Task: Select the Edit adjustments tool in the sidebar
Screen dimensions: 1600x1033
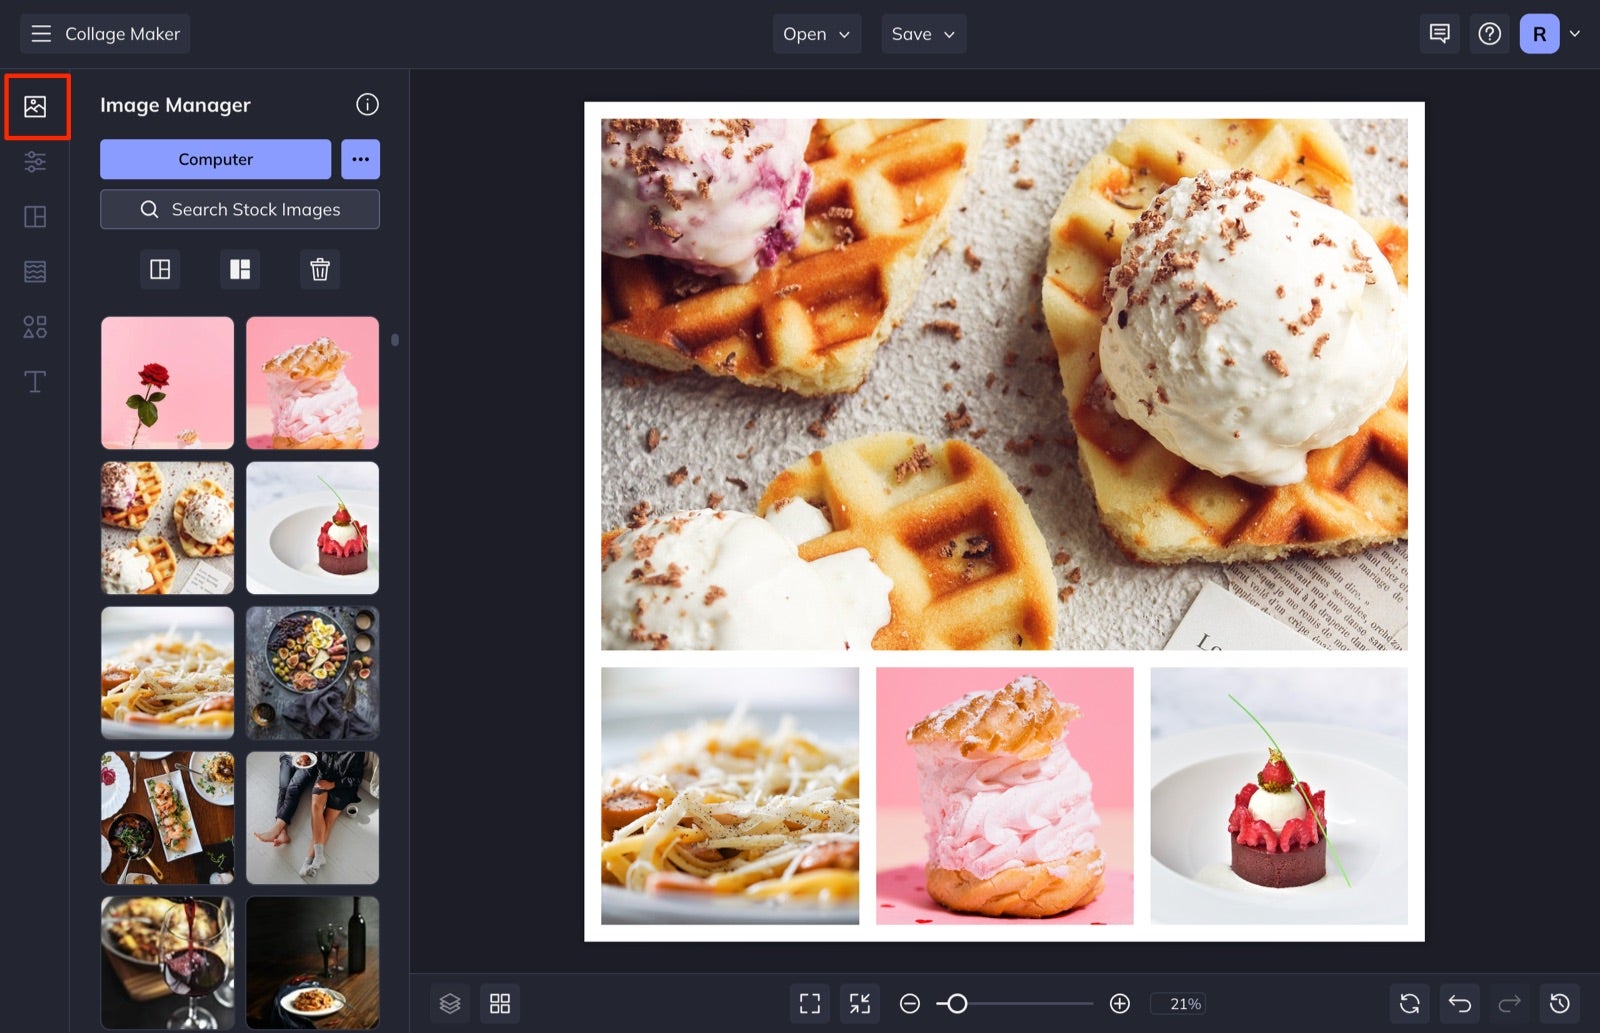Action: point(36,161)
